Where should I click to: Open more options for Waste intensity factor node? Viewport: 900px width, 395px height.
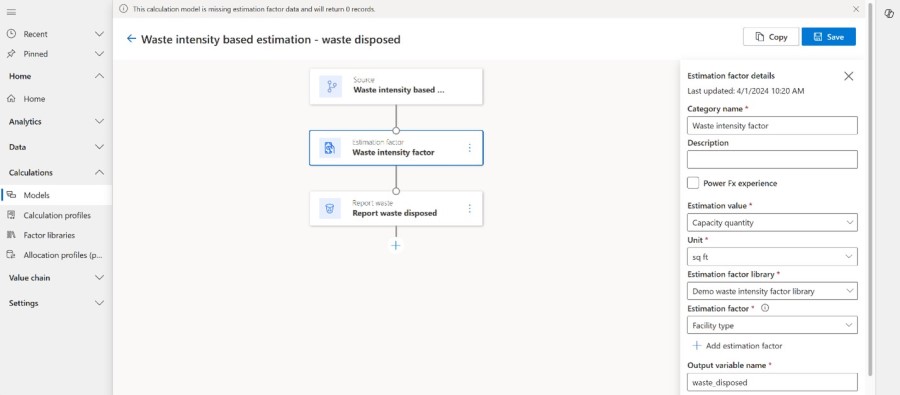pyautogui.click(x=470, y=148)
